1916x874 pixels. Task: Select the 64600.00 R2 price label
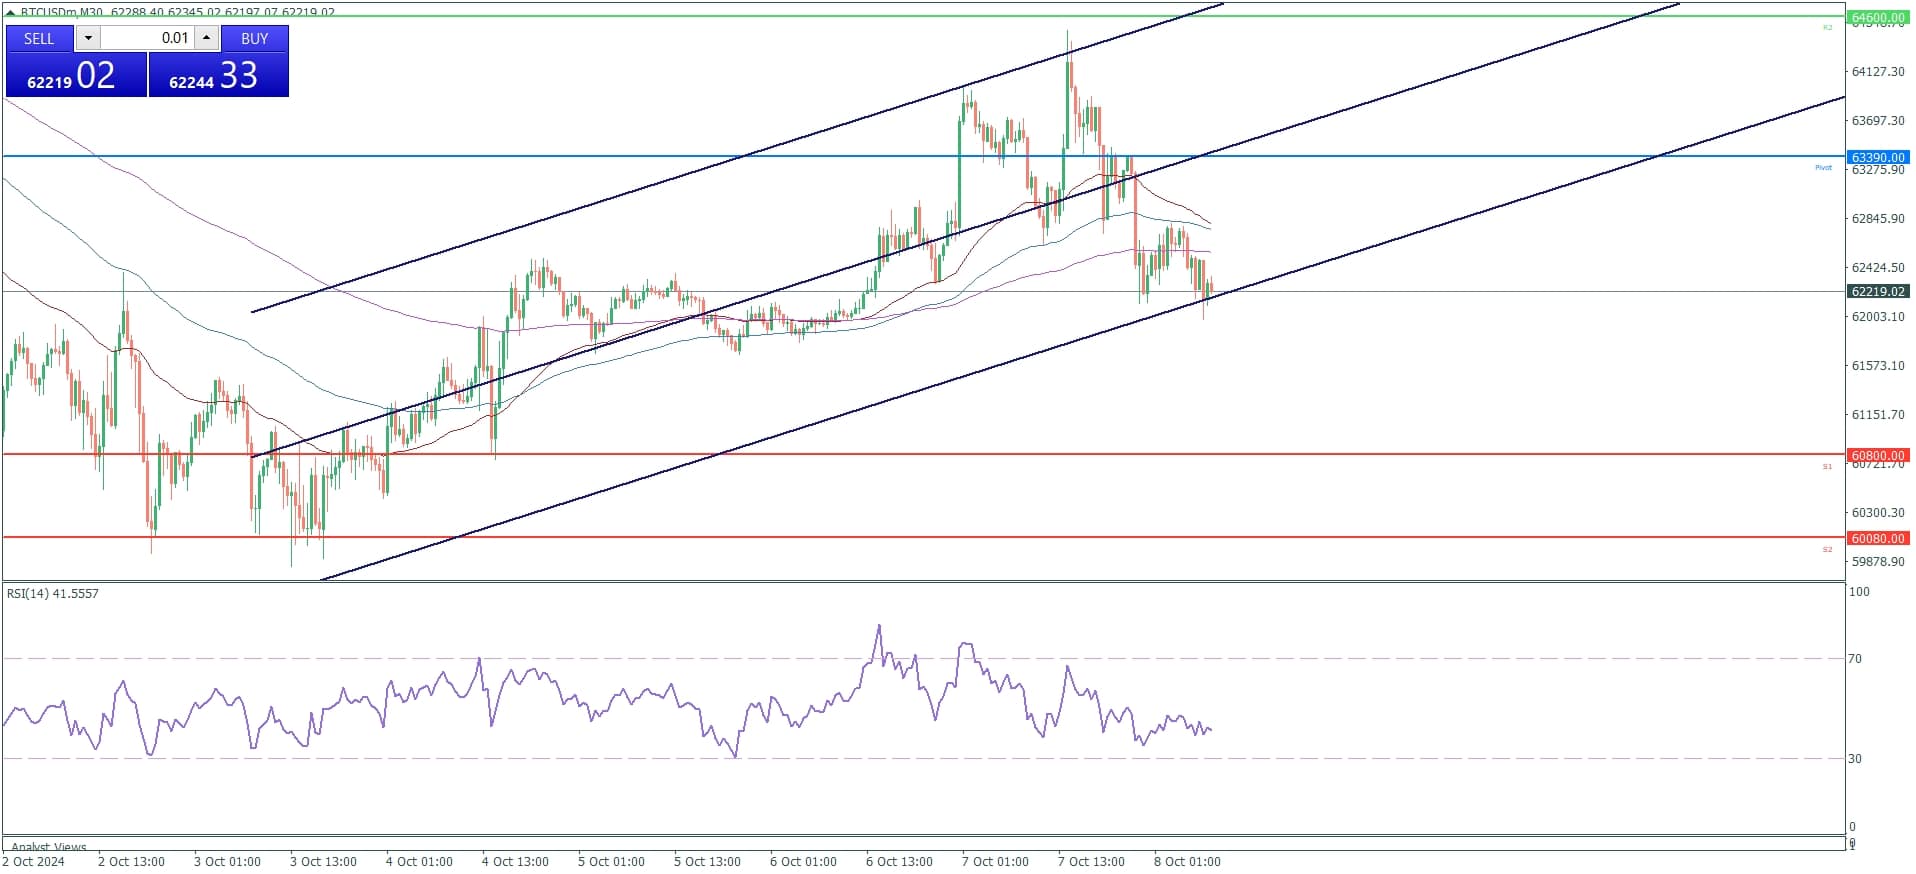(x=1877, y=17)
